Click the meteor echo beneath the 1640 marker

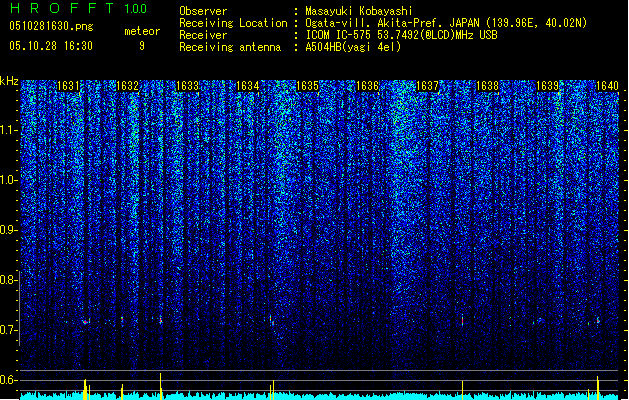[598, 321]
